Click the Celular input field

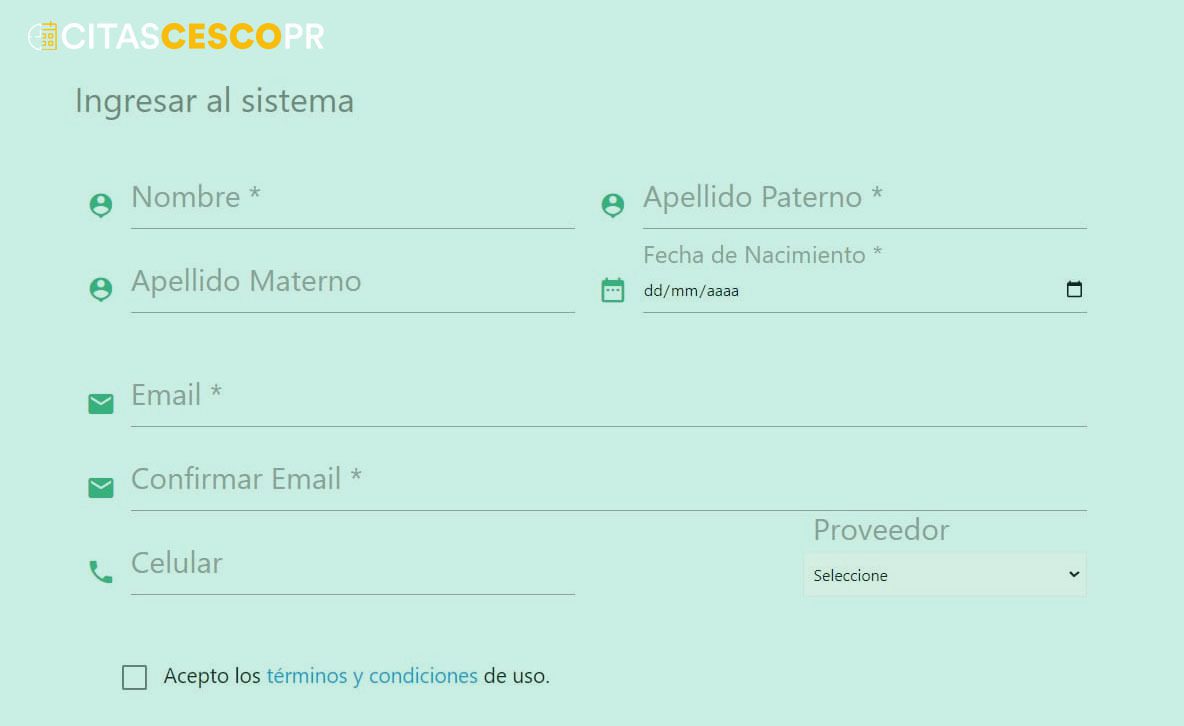click(x=350, y=566)
